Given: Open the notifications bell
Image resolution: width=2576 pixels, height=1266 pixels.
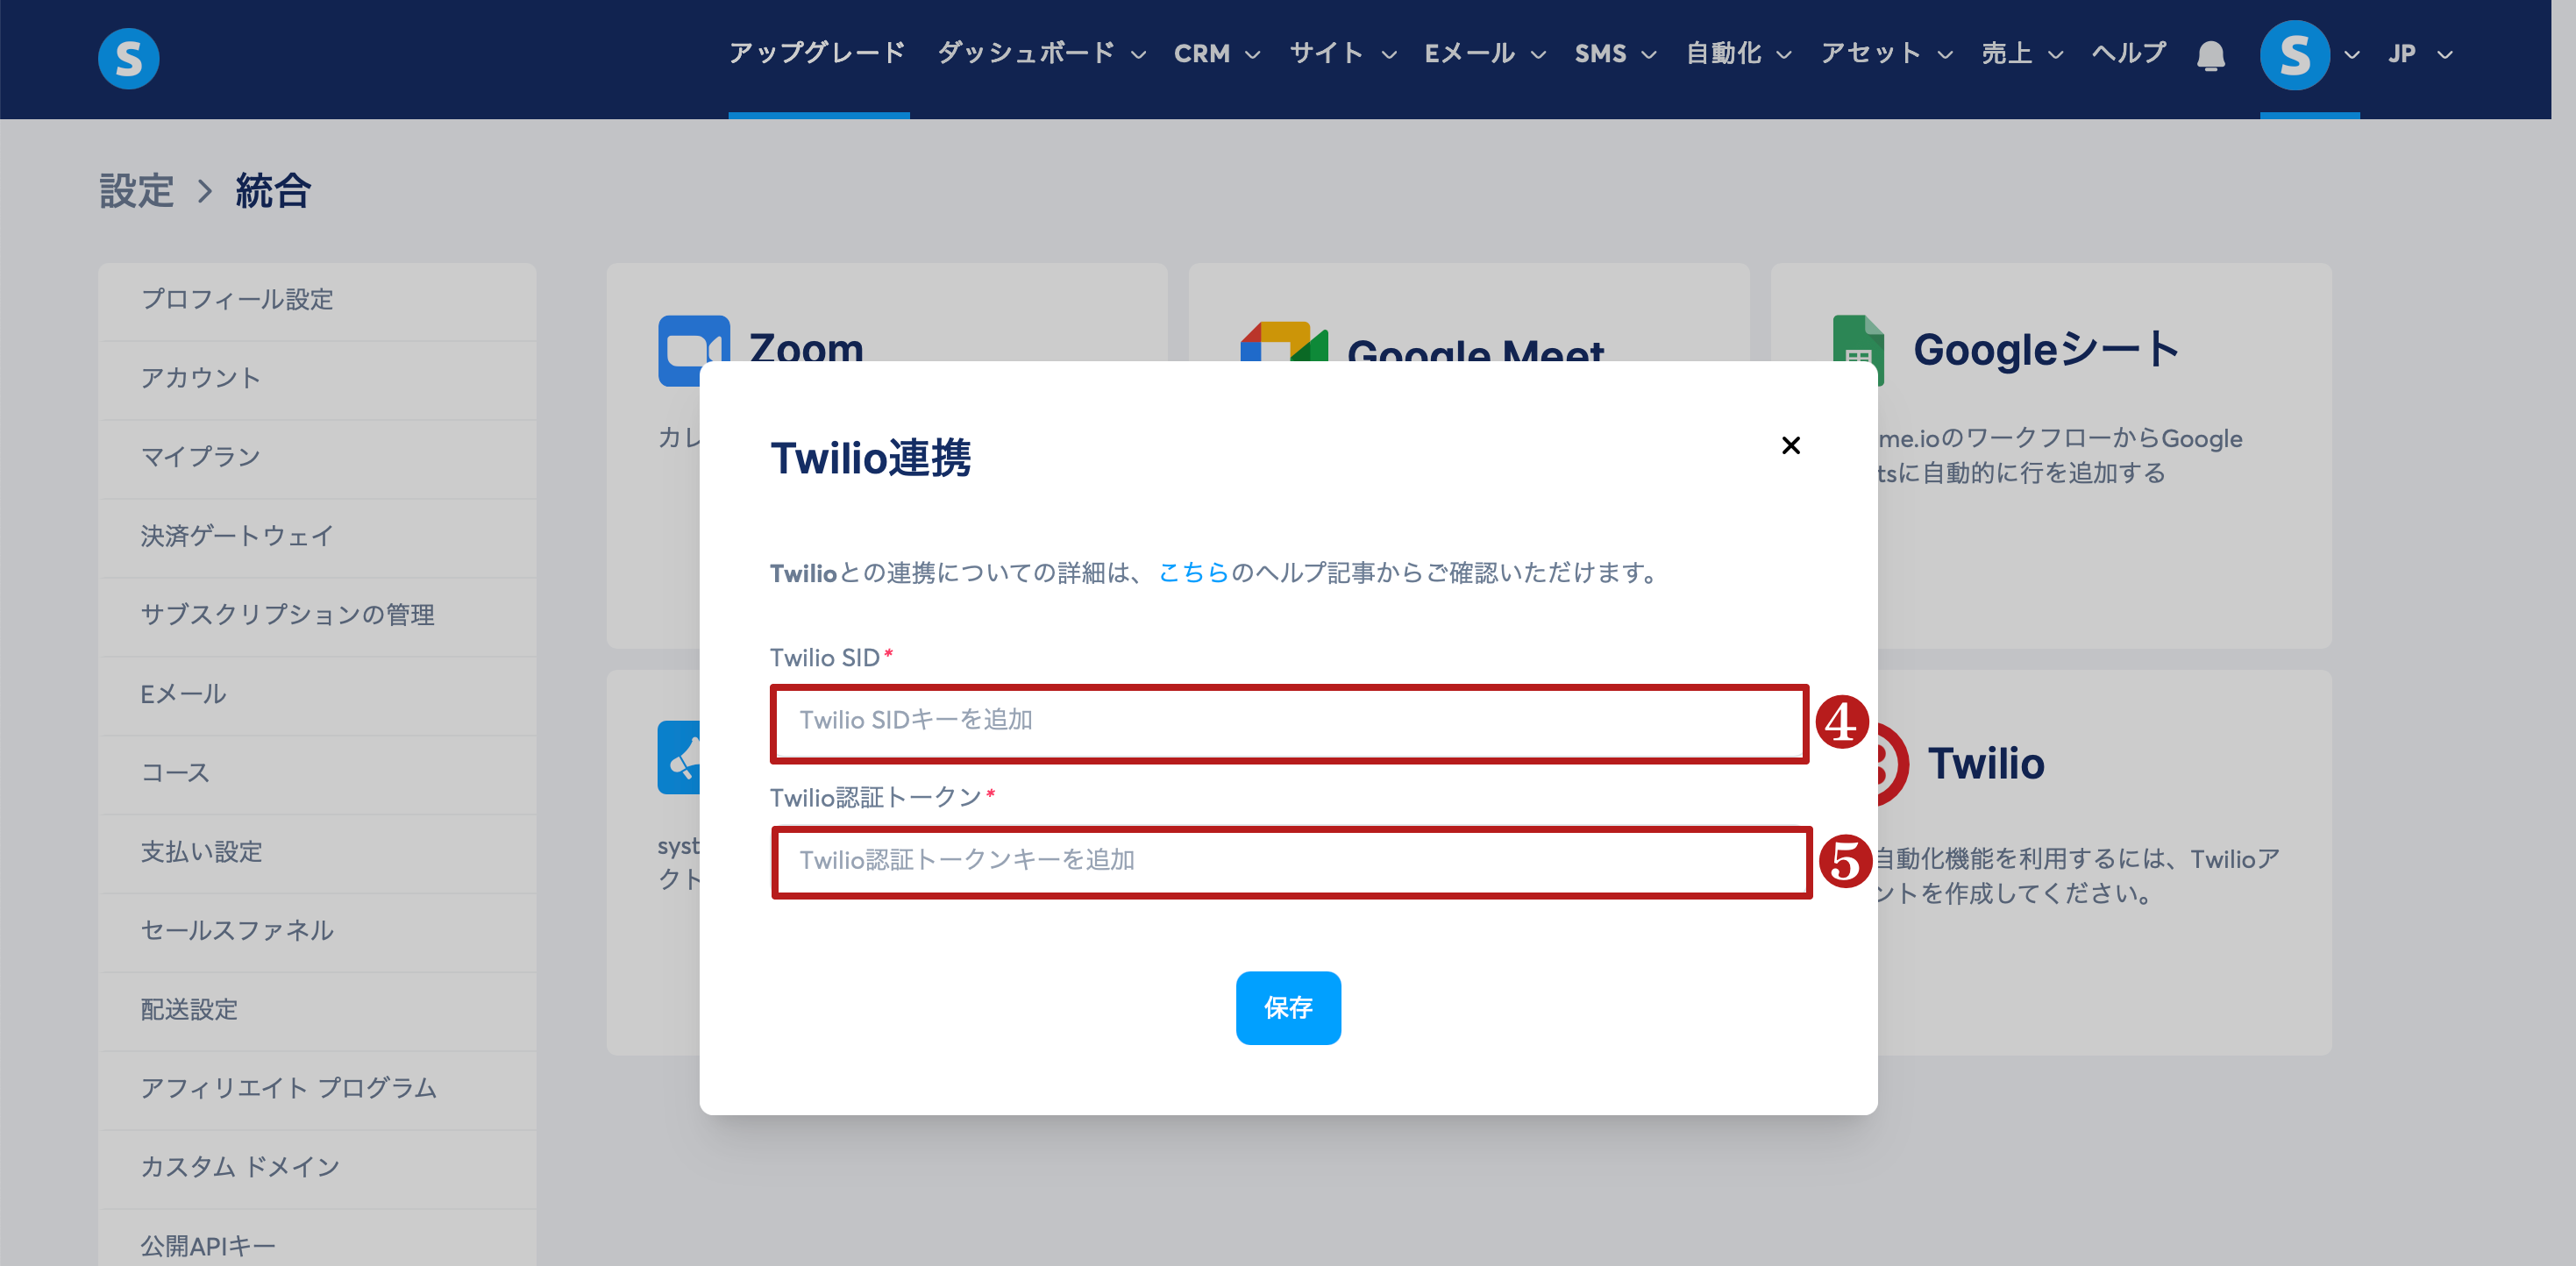Looking at the screenshot, I should click(x=2210, y=55).
